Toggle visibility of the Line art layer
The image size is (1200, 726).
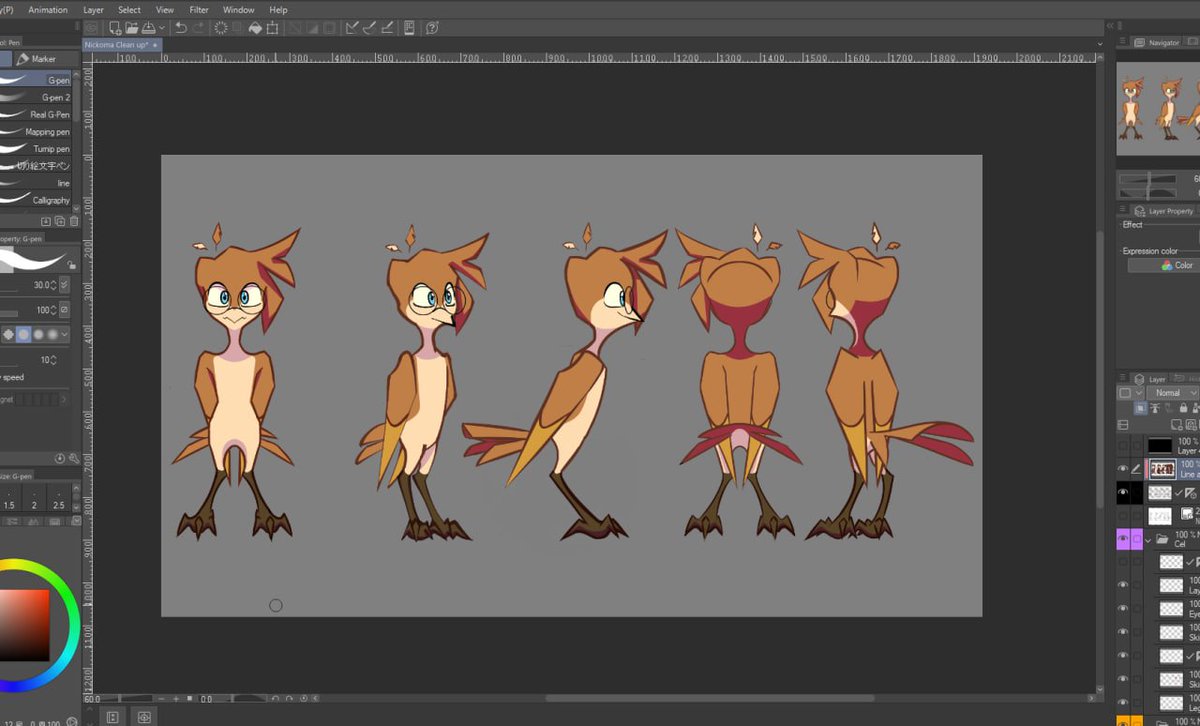click(x=1123, y=468)
